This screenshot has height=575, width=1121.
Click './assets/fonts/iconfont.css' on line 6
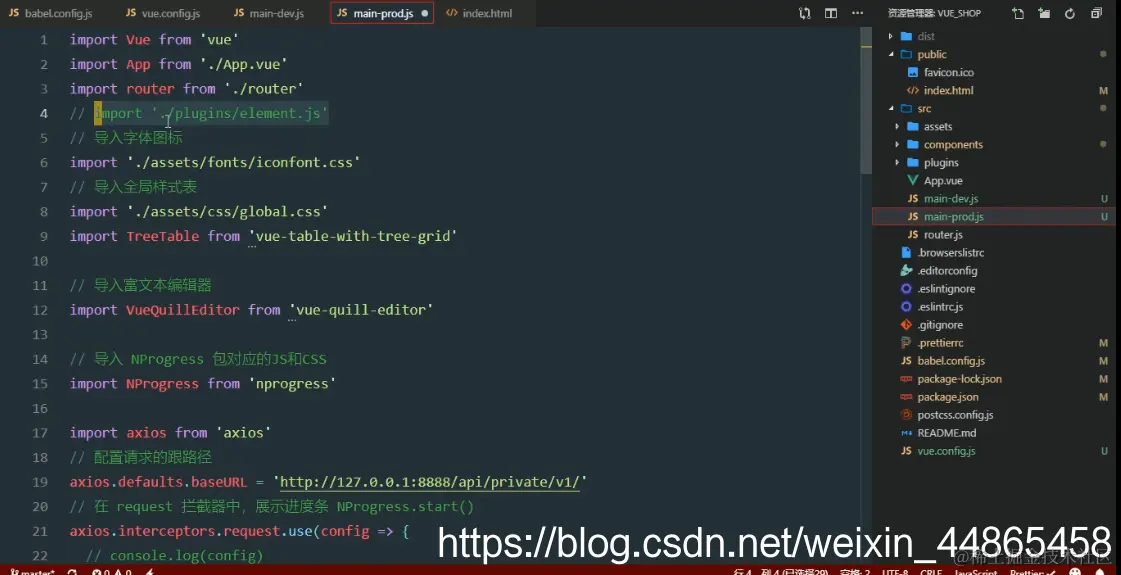tap(243, 162)
